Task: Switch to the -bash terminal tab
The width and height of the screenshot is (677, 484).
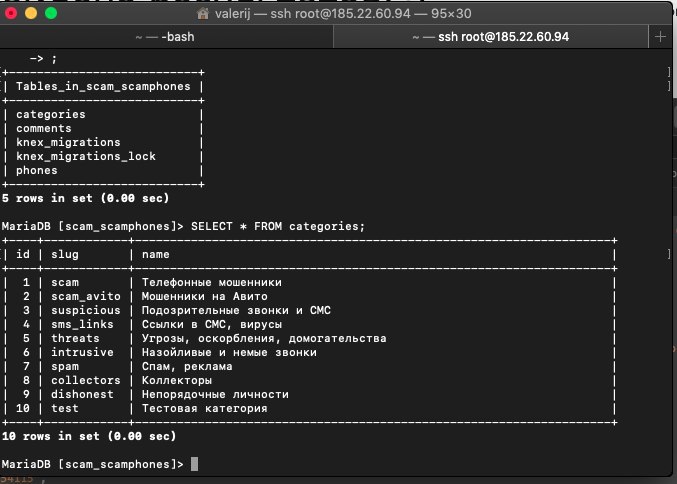Action: [x=166, y=37]
